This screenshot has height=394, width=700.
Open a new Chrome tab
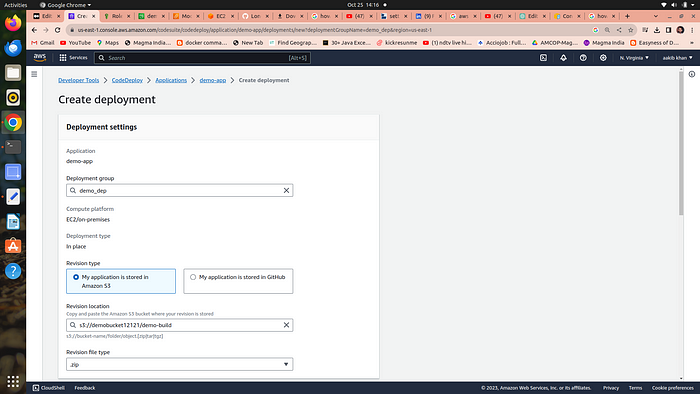point(627,16)
